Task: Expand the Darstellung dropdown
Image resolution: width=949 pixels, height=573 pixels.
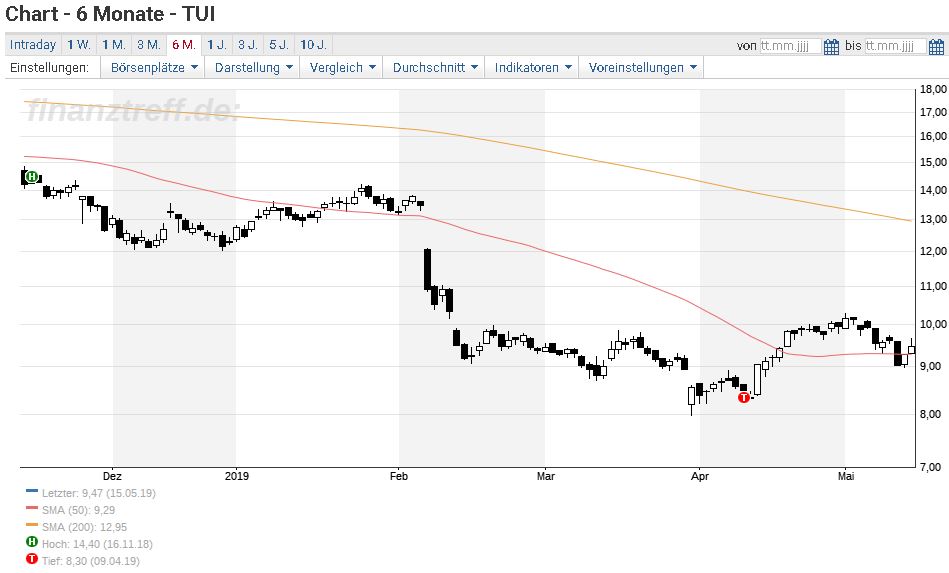Action: 254,67
